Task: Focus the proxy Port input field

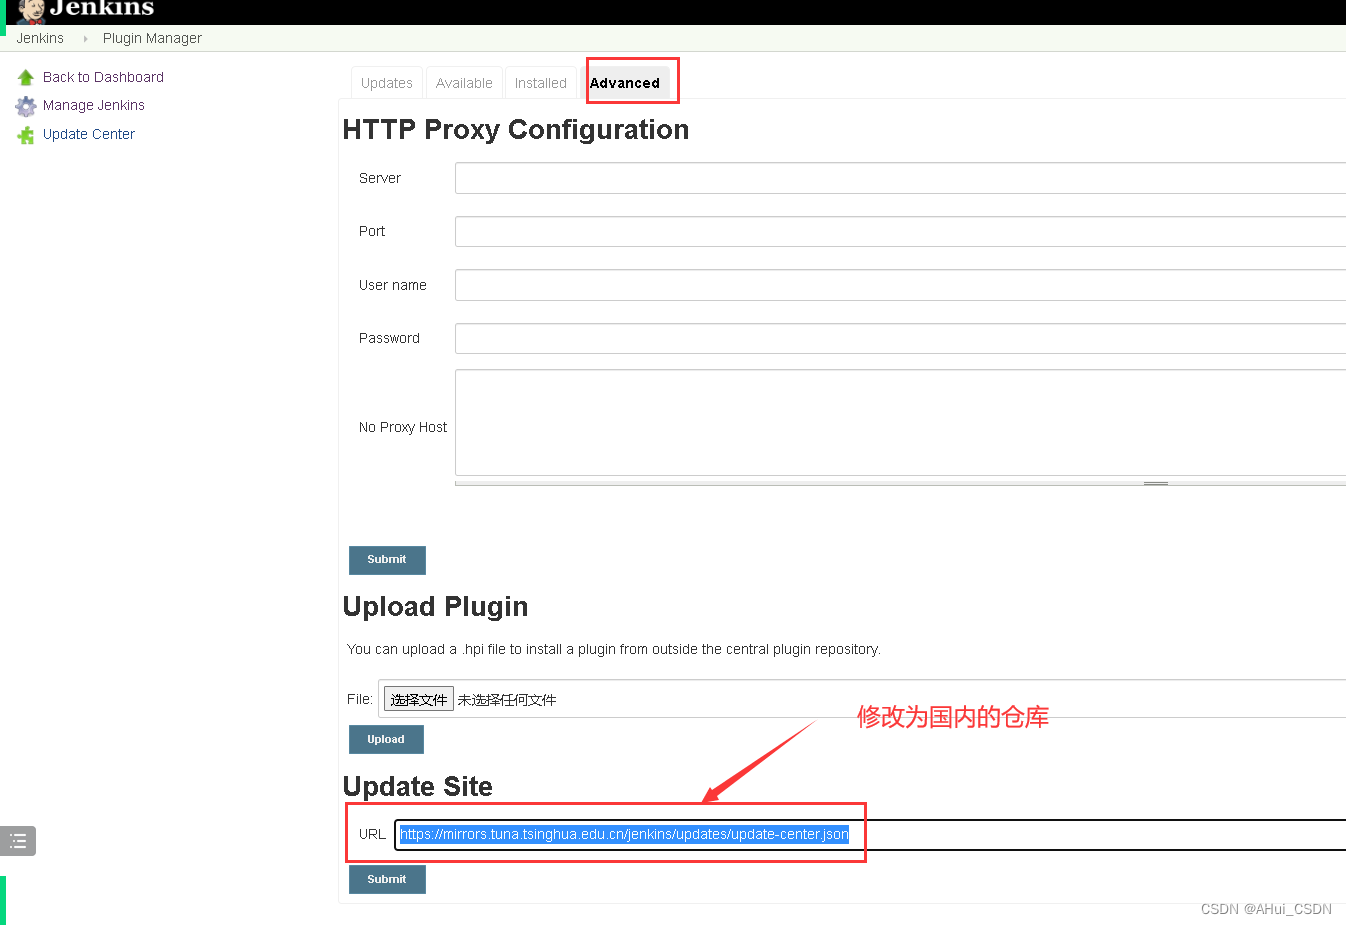Action: (900, 231)
